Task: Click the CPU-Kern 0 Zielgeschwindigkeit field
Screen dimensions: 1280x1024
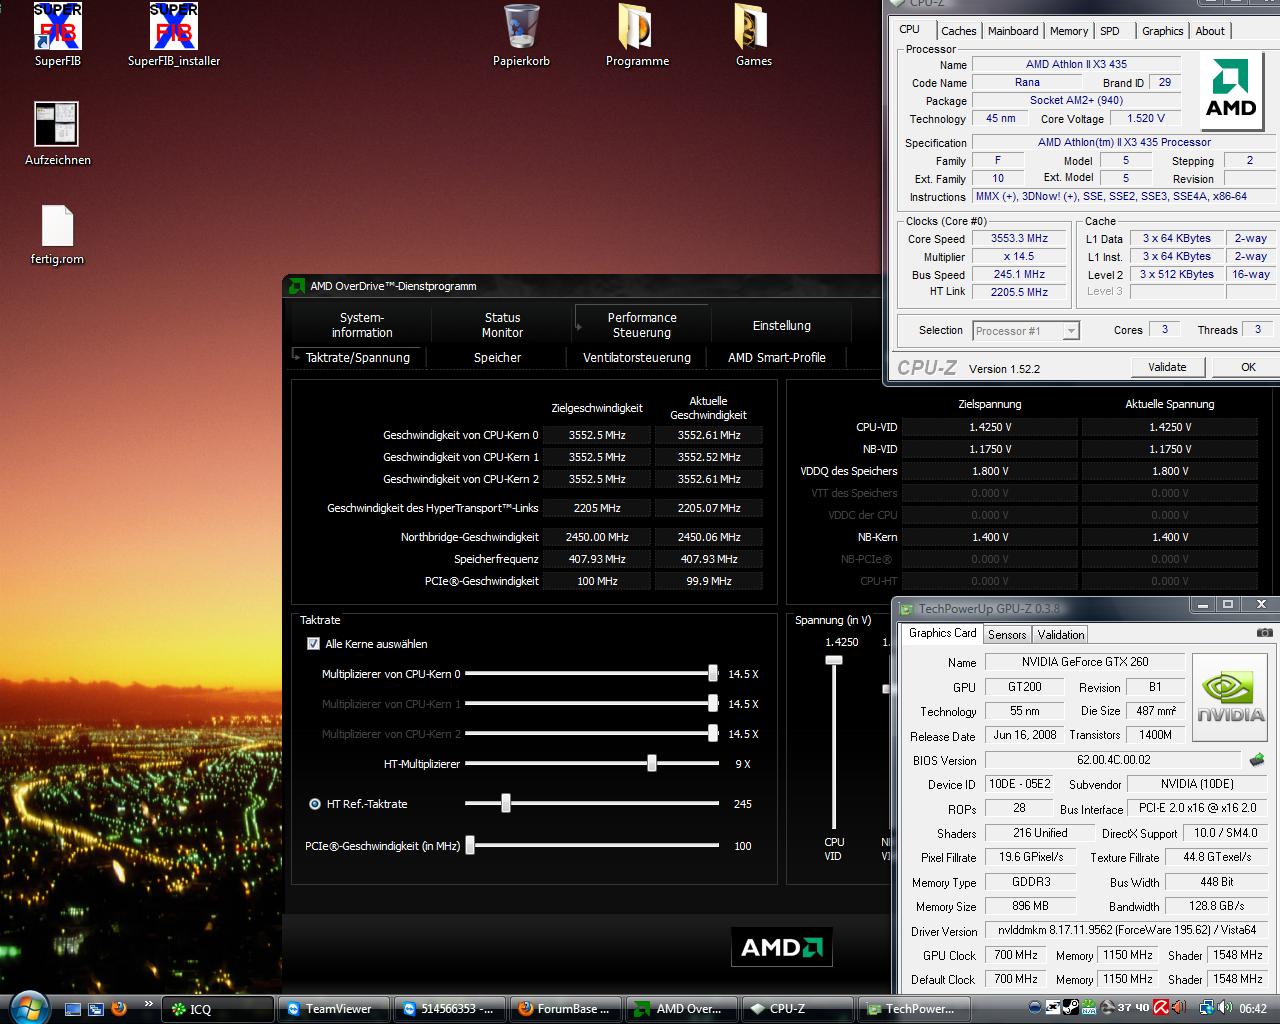Action: coord(597,435)
